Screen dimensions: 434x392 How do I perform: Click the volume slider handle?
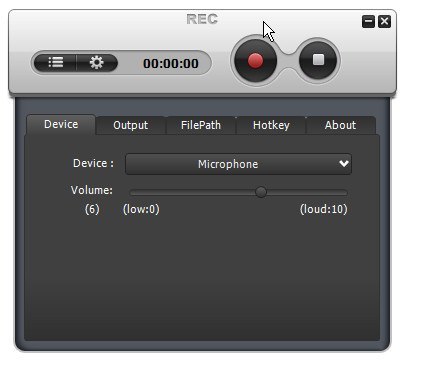[261, 192]
